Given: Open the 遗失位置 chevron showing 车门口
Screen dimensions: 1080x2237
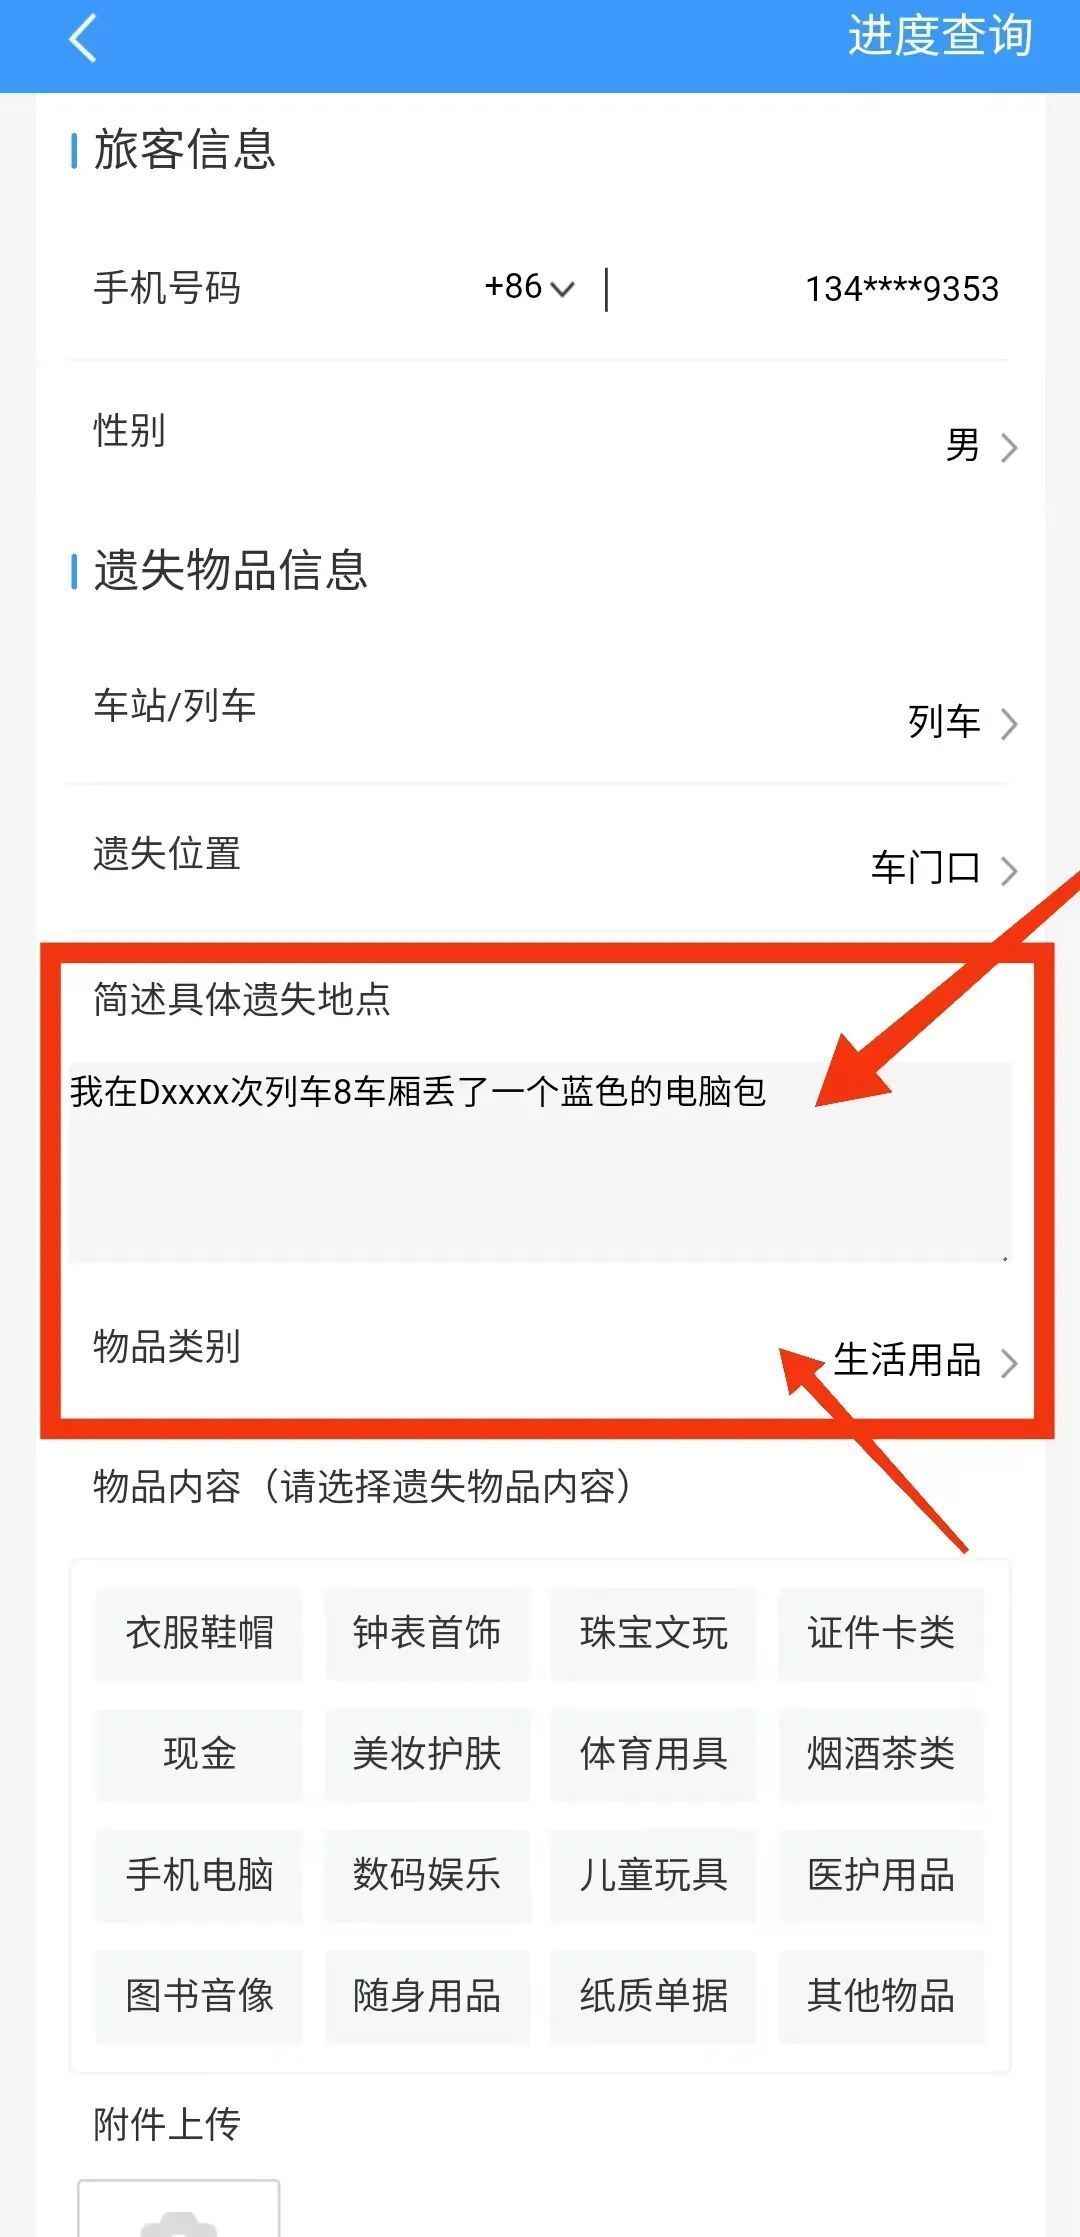Looking at the screenshot, I should [1009, 870].
